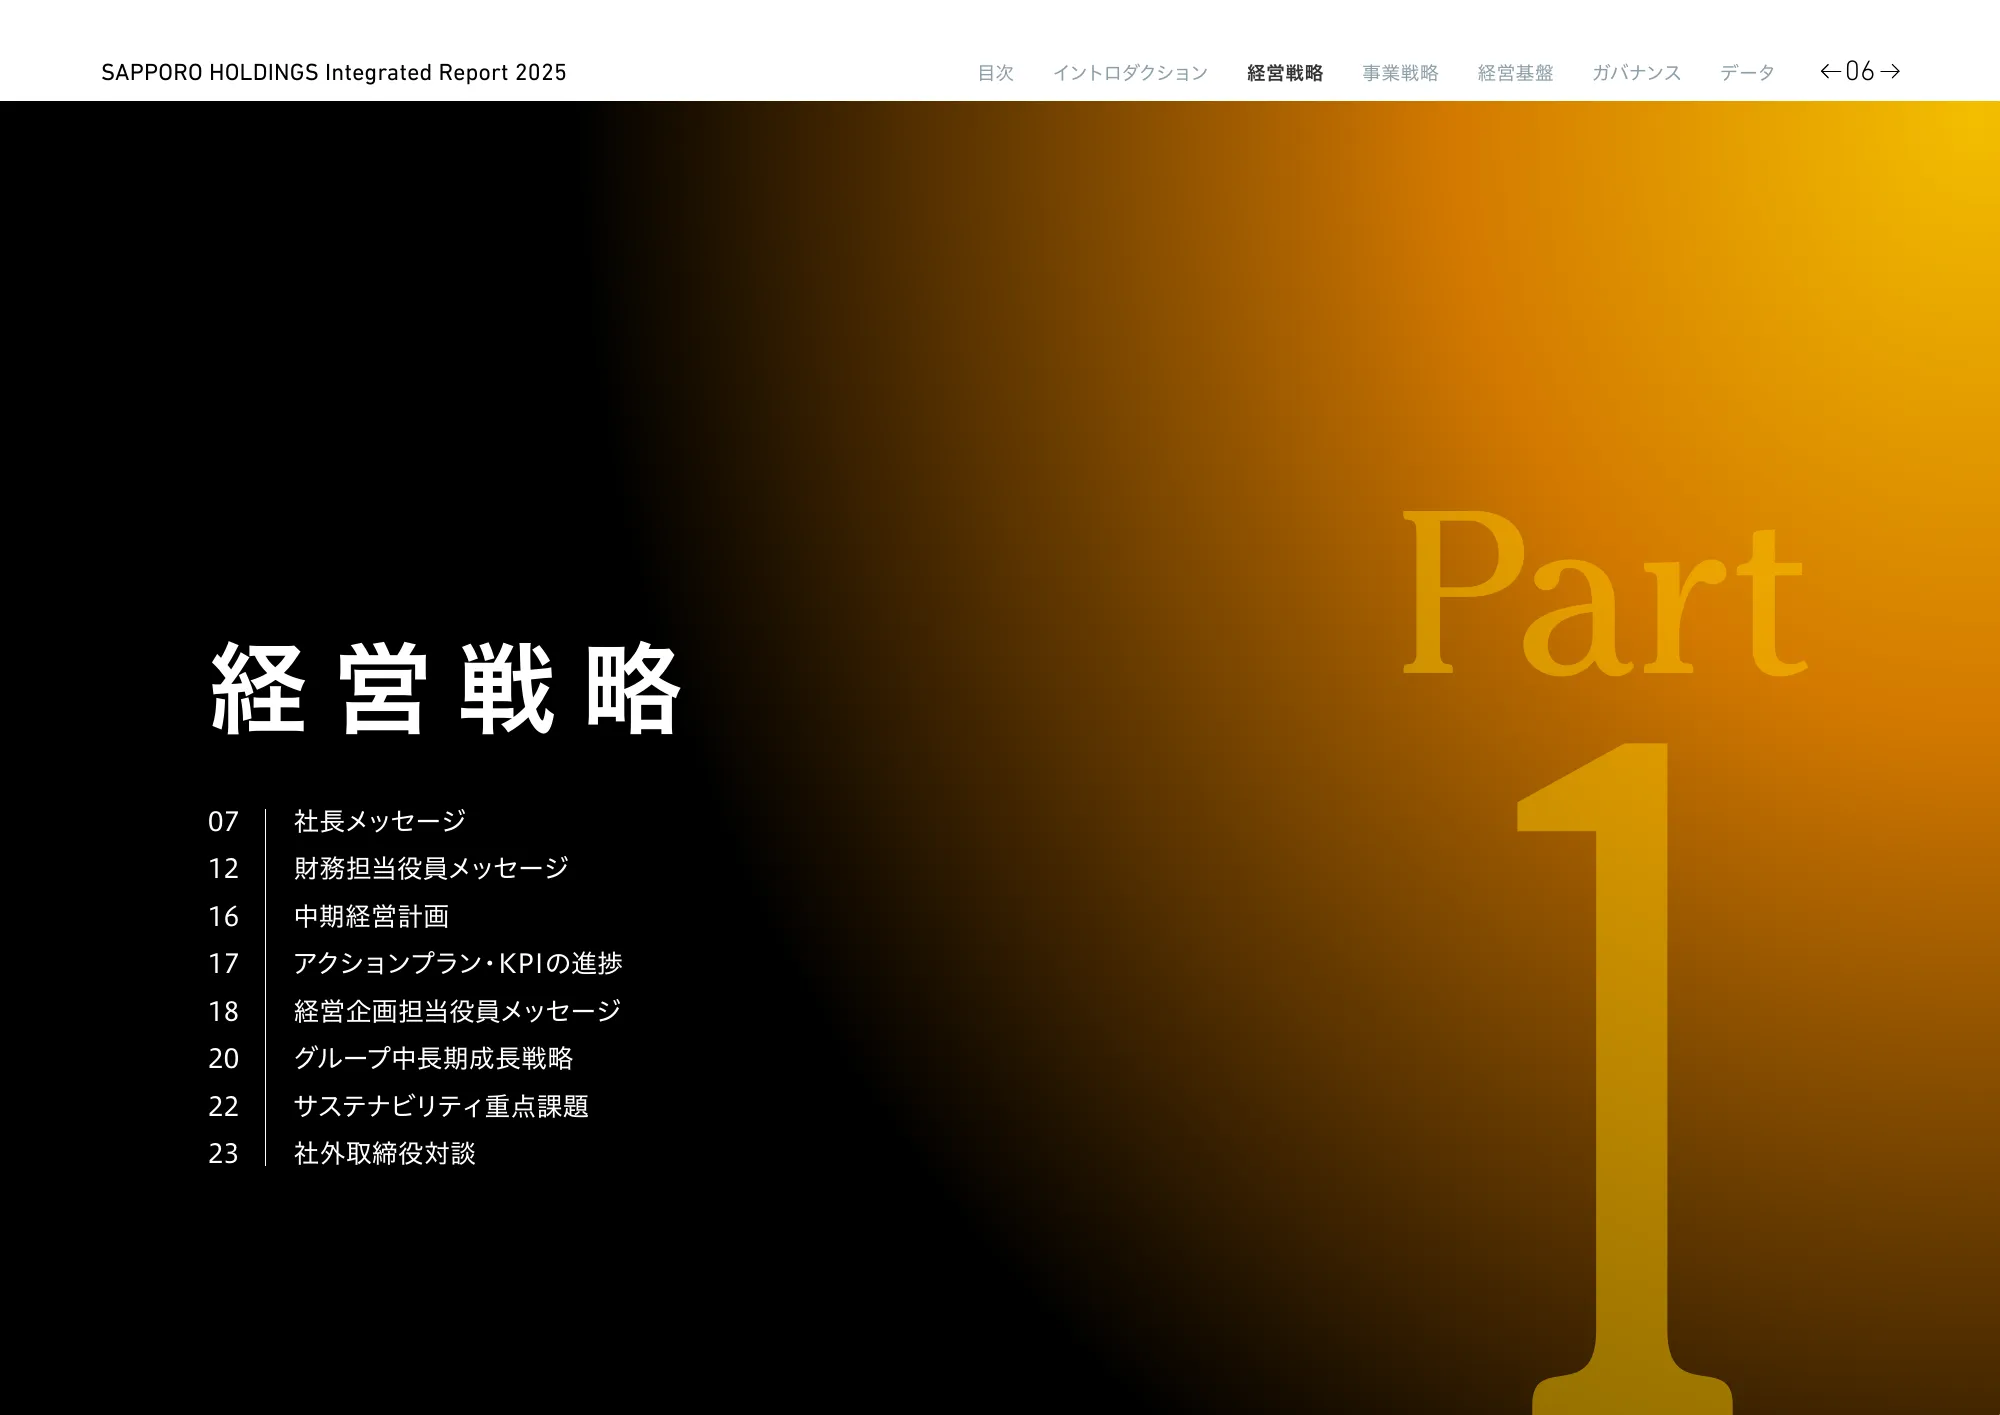Click page number 07 in contents list
This screenshot has width=2000, height=1415.
click(223, 822)
